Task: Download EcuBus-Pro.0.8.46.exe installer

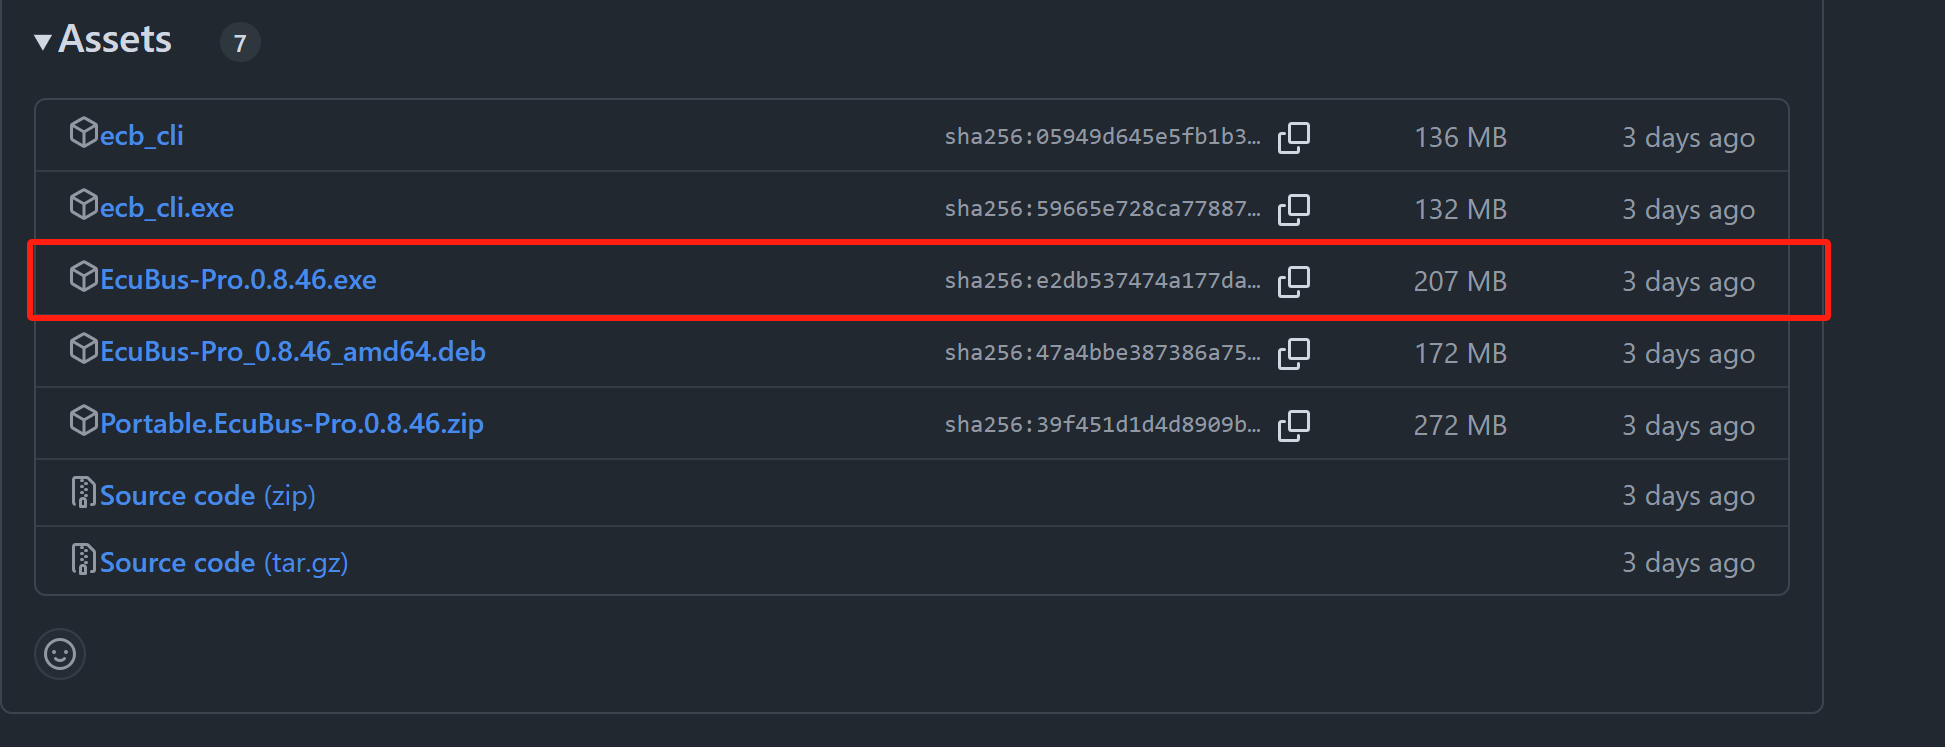Action: click(x=238, y=280)
